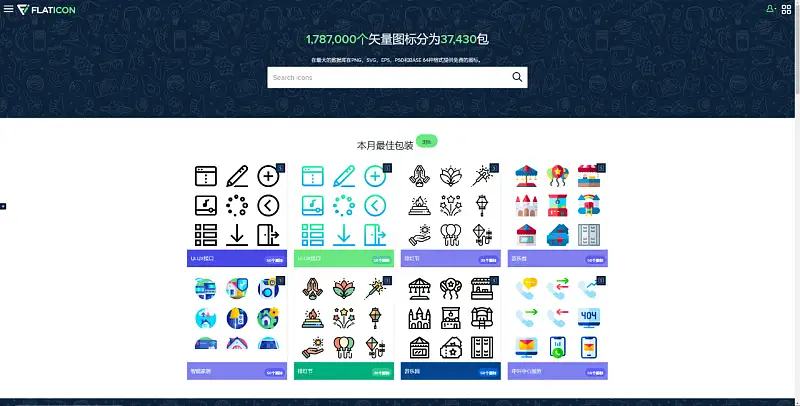Click the black browser window icon

[x=206, y=176]
